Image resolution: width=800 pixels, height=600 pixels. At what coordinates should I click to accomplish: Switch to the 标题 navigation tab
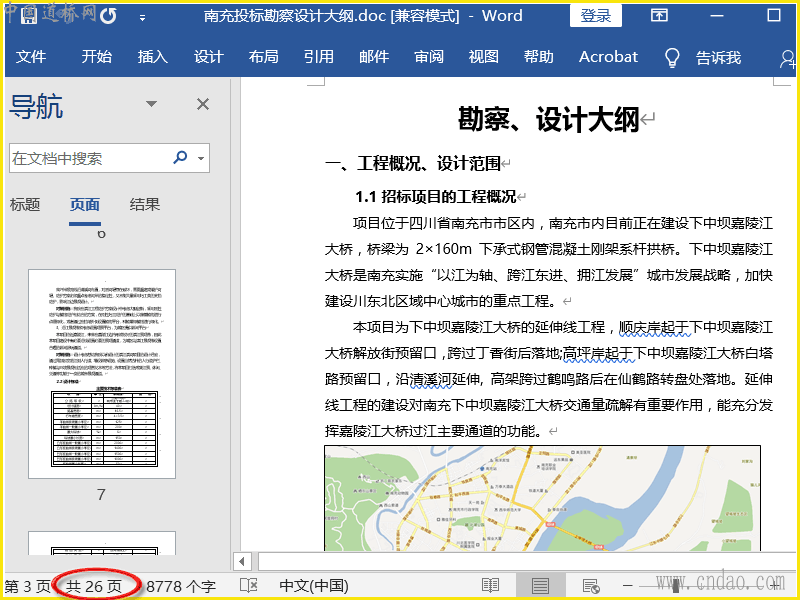[25, 204]
